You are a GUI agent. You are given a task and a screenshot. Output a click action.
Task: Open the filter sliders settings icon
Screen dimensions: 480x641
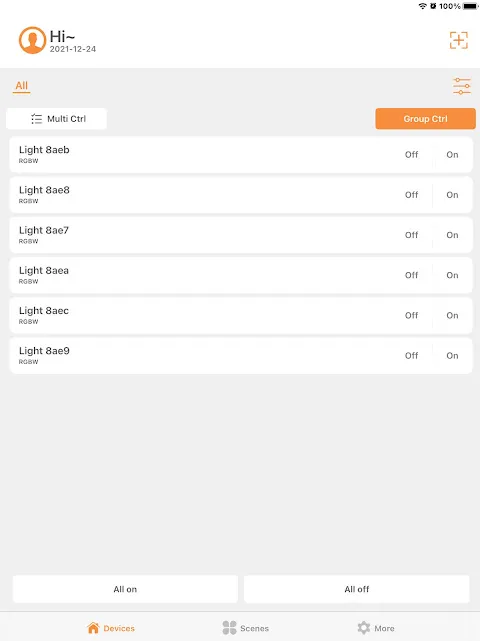click(462, 86)
